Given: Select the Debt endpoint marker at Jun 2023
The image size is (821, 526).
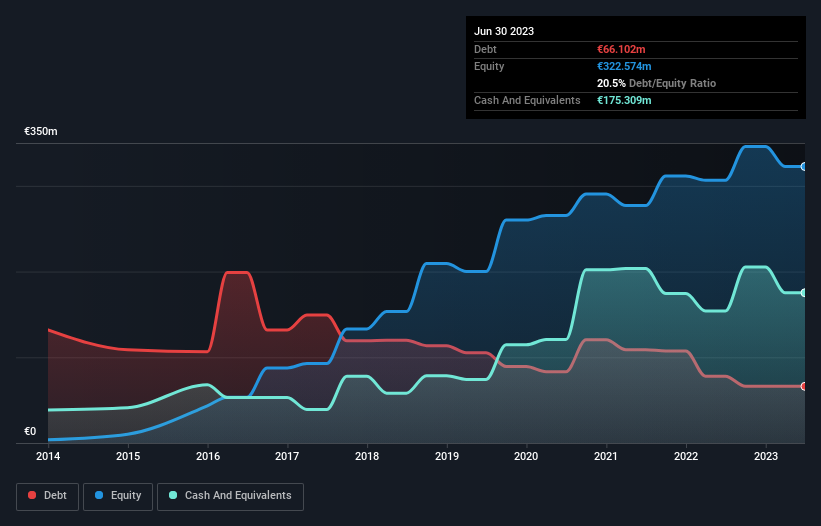Looking at the screenshot, I should pos(804,386).
